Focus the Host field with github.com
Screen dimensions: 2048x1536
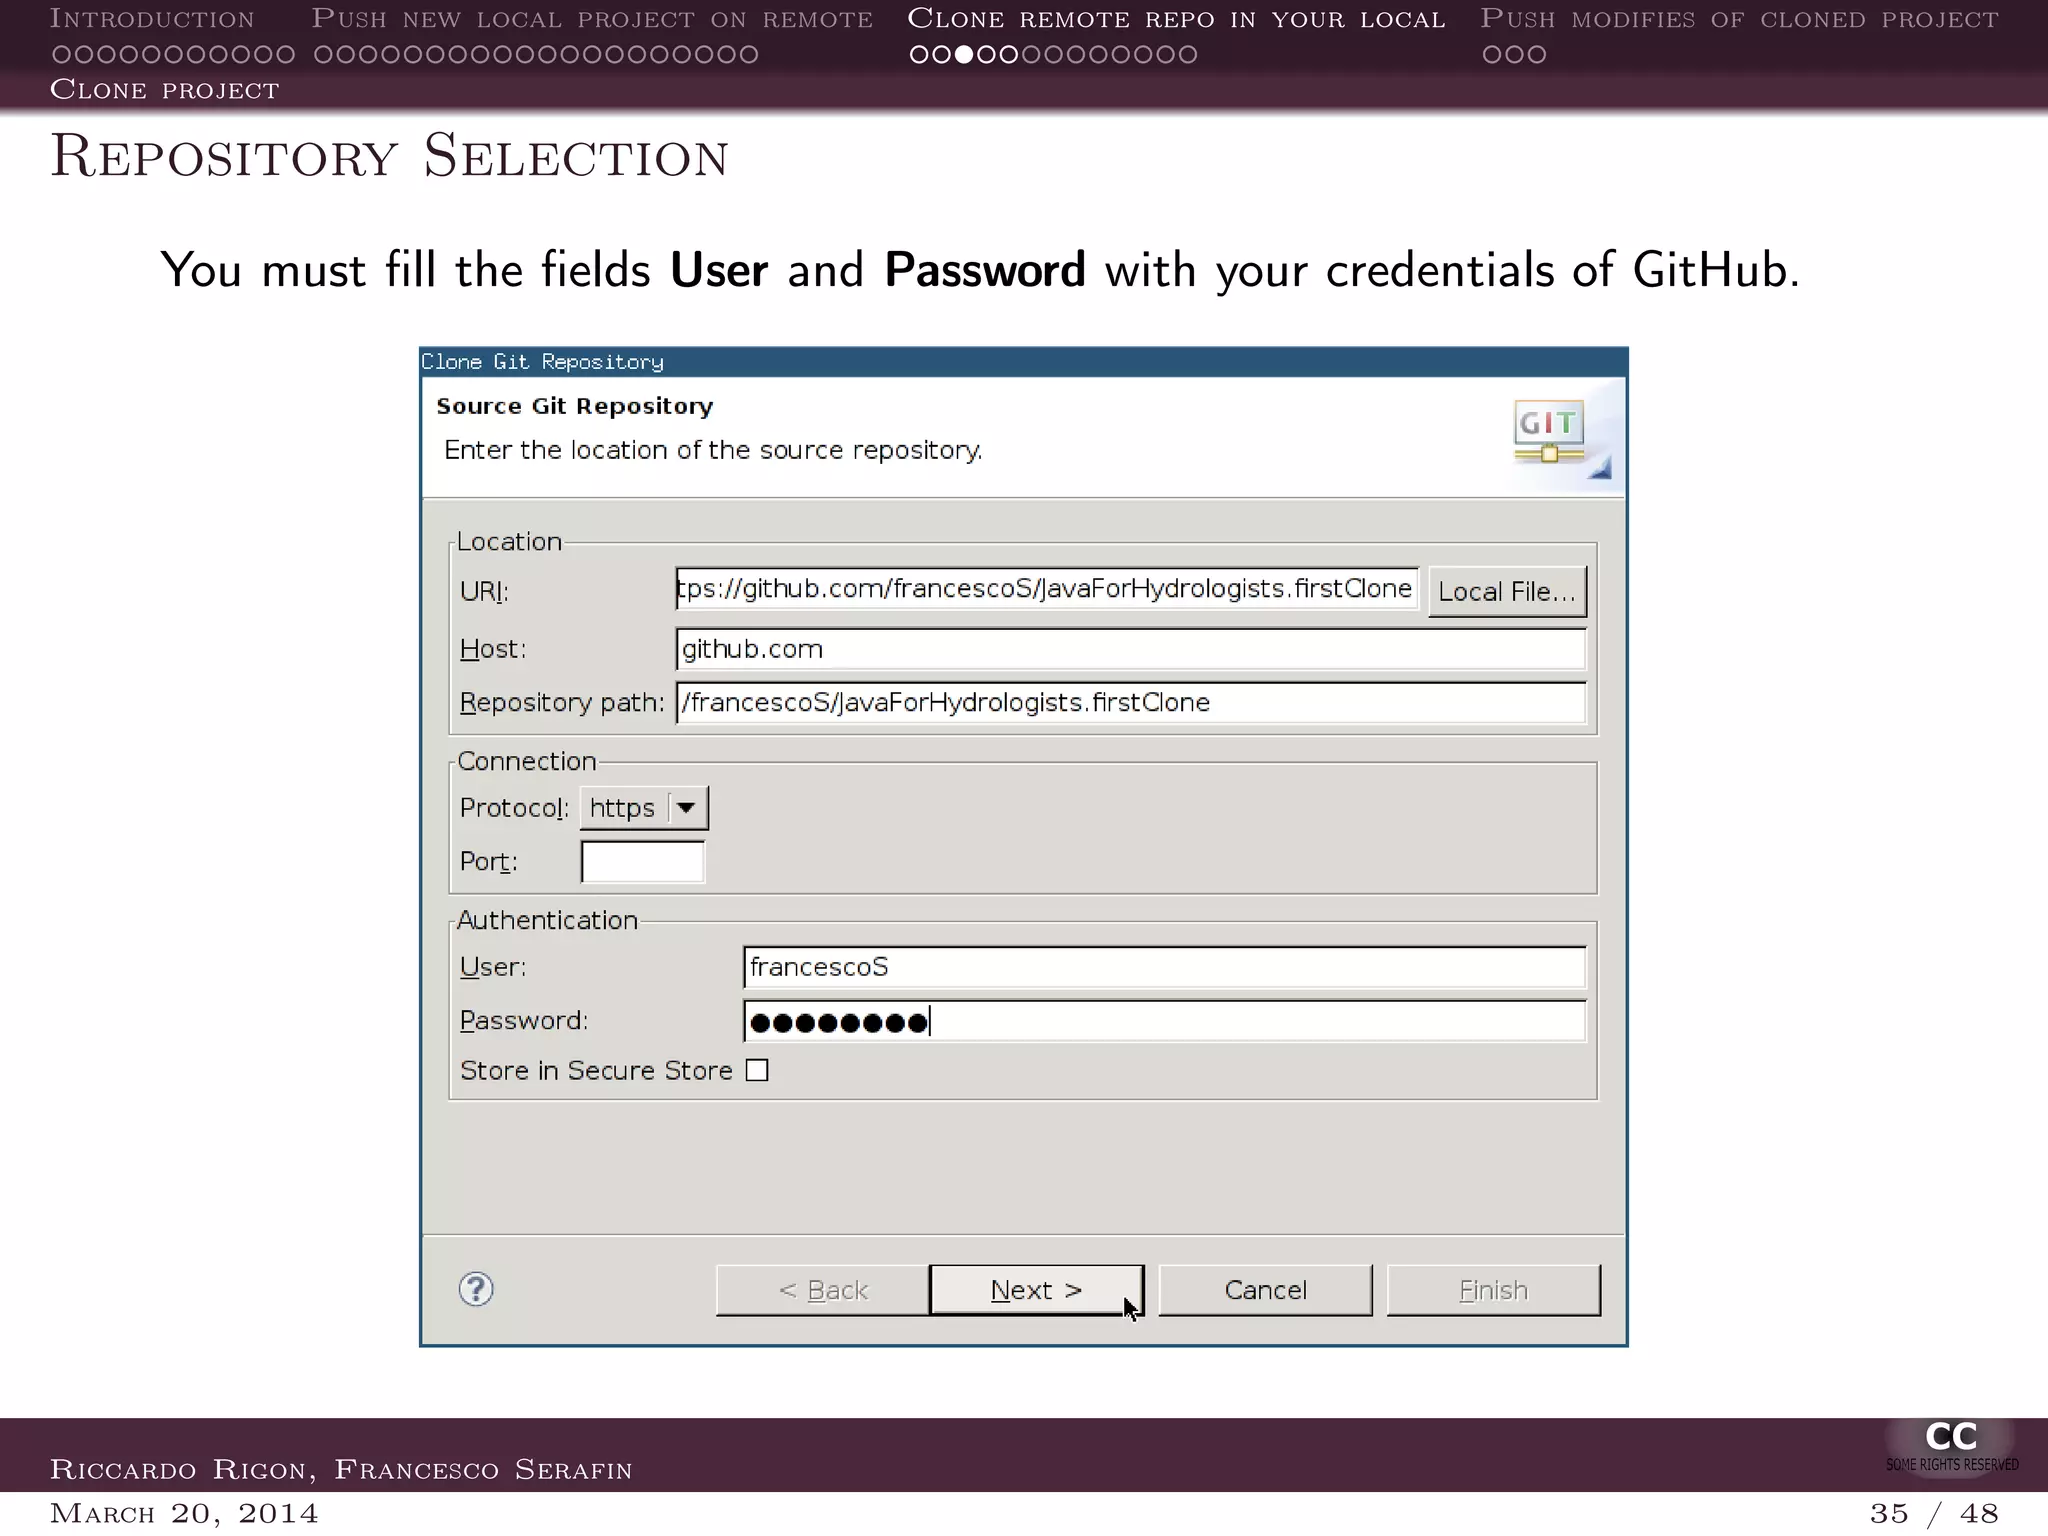1130,649
